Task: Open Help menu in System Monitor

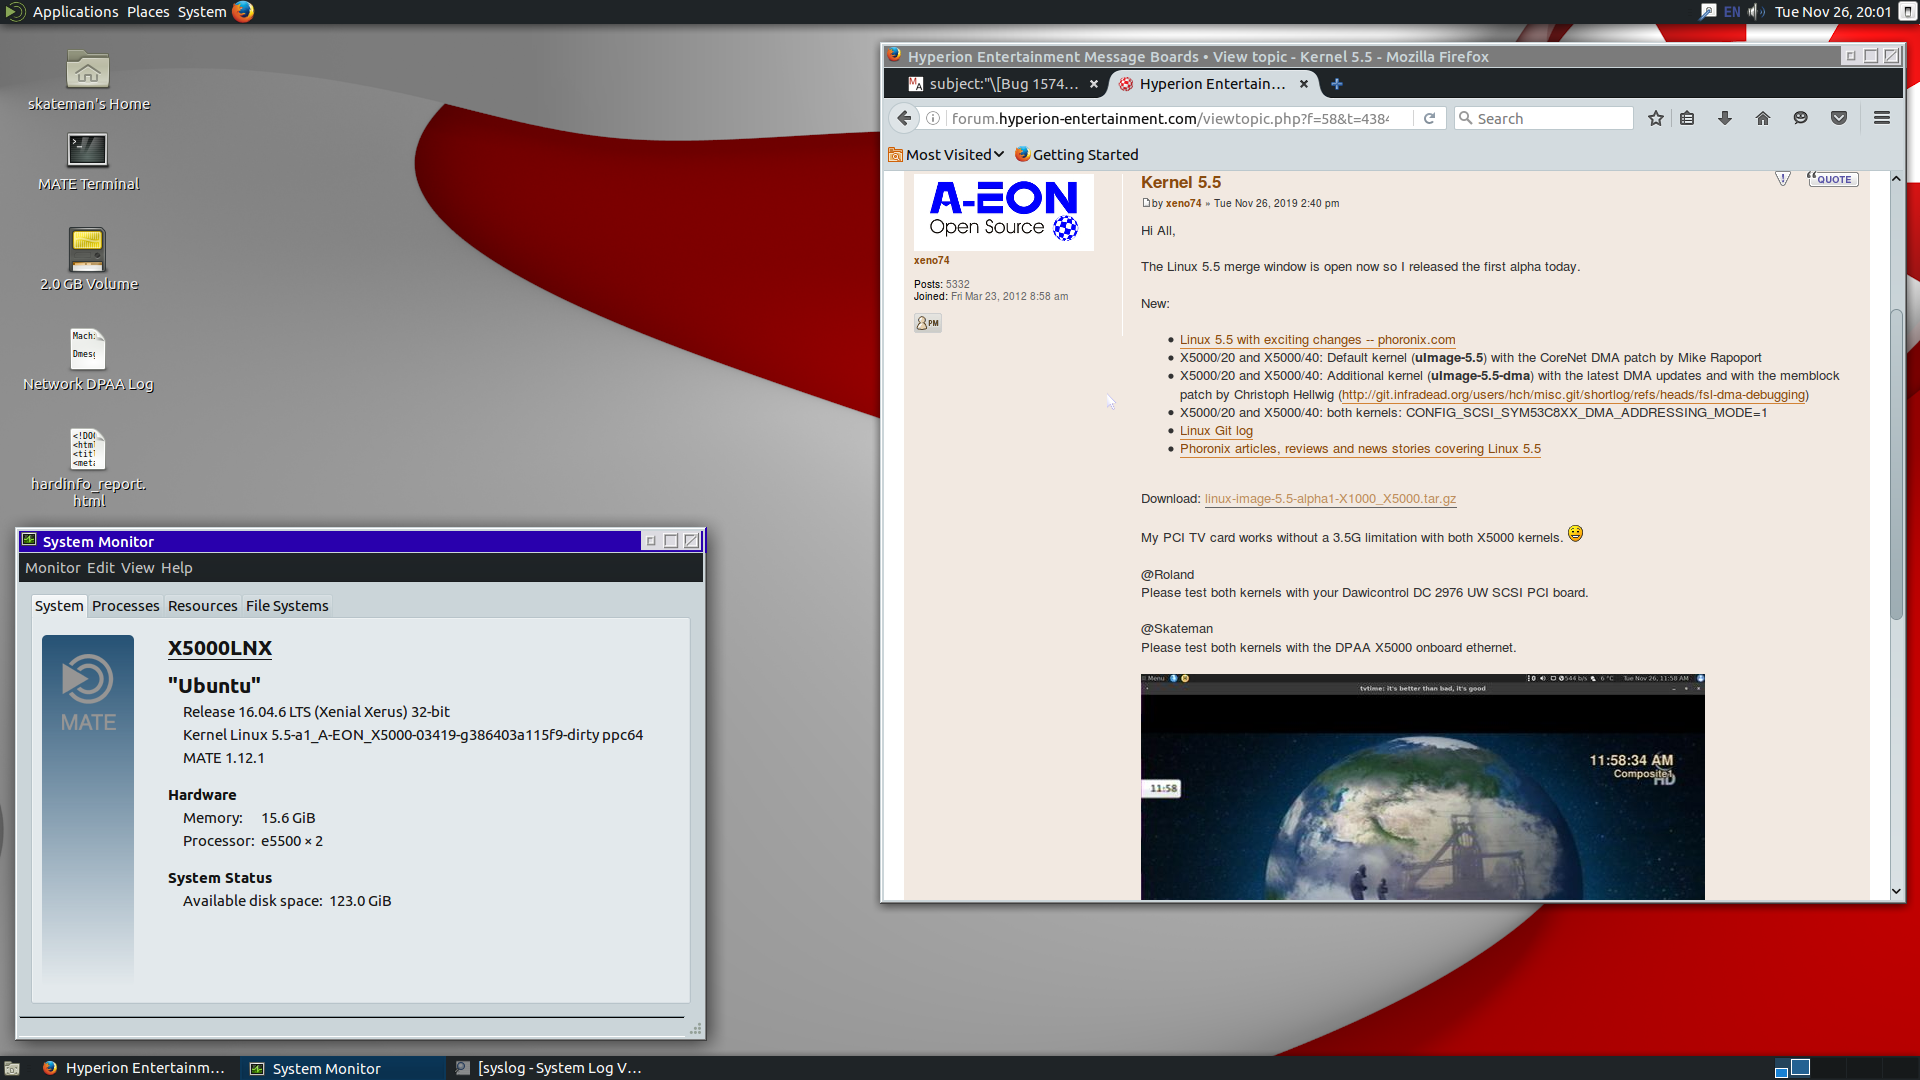Action: coord(177,567)
